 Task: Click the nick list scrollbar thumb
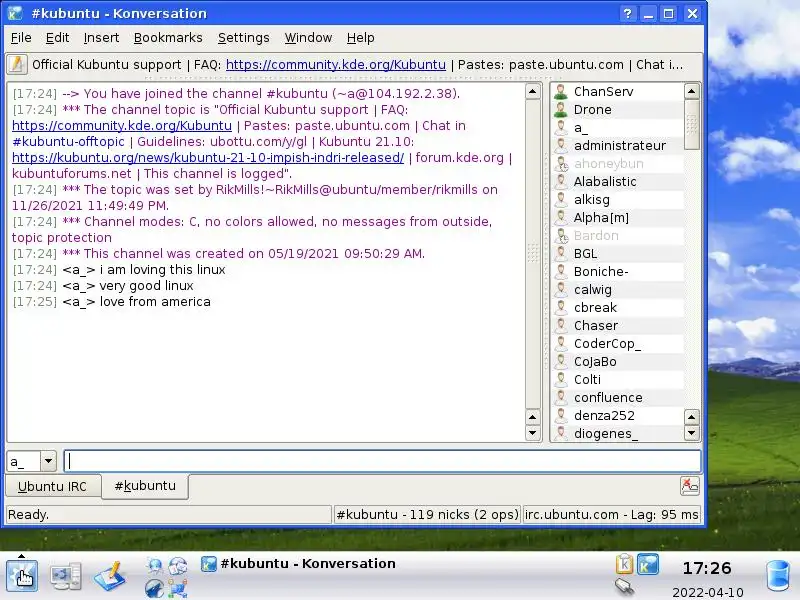pyautogui.click(x=691, y=124)
